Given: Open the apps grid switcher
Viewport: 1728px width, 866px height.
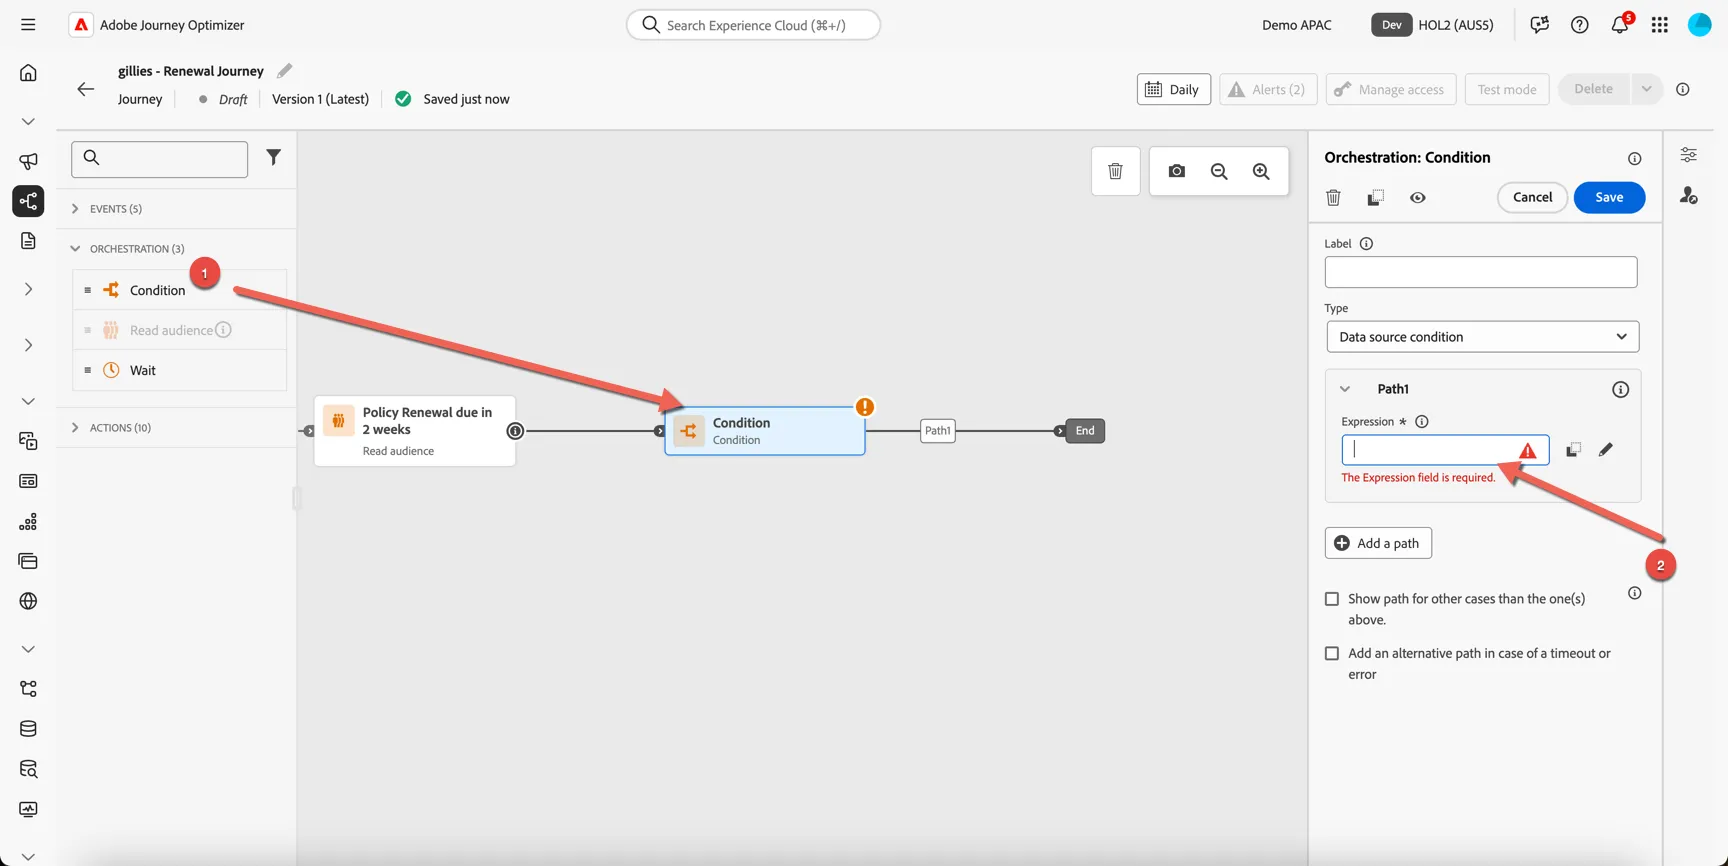Looking at the screenshot, I should (1660, 25).
